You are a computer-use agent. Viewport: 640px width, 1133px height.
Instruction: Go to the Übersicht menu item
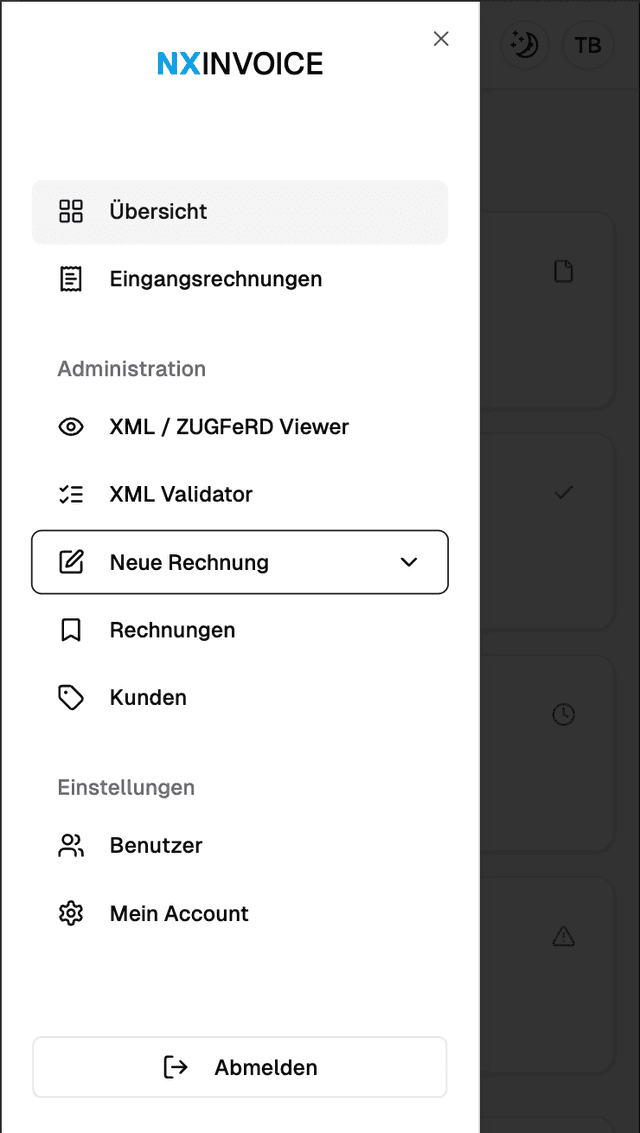coord(240,212)
